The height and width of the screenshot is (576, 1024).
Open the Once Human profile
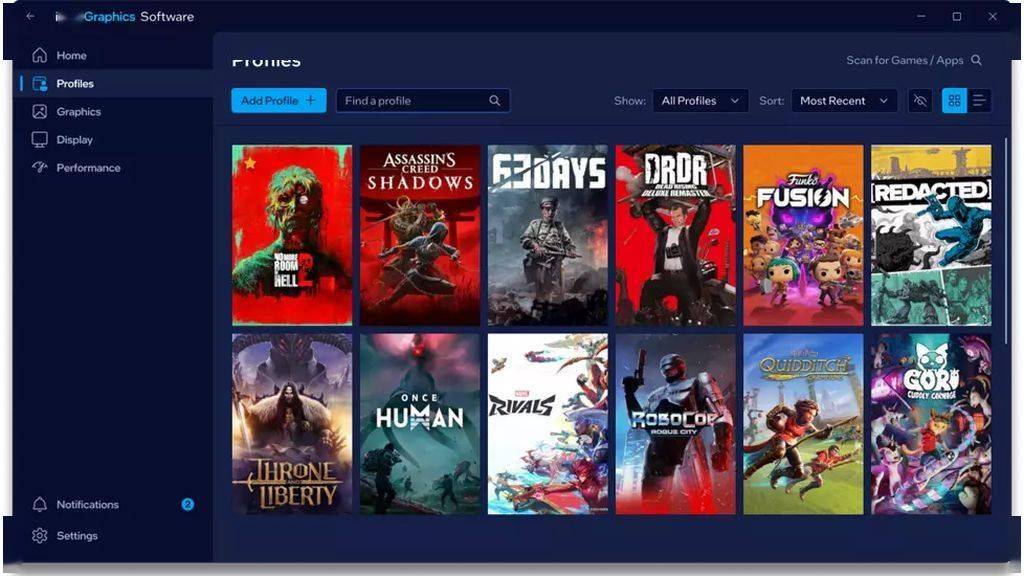[x=420, y=424]
